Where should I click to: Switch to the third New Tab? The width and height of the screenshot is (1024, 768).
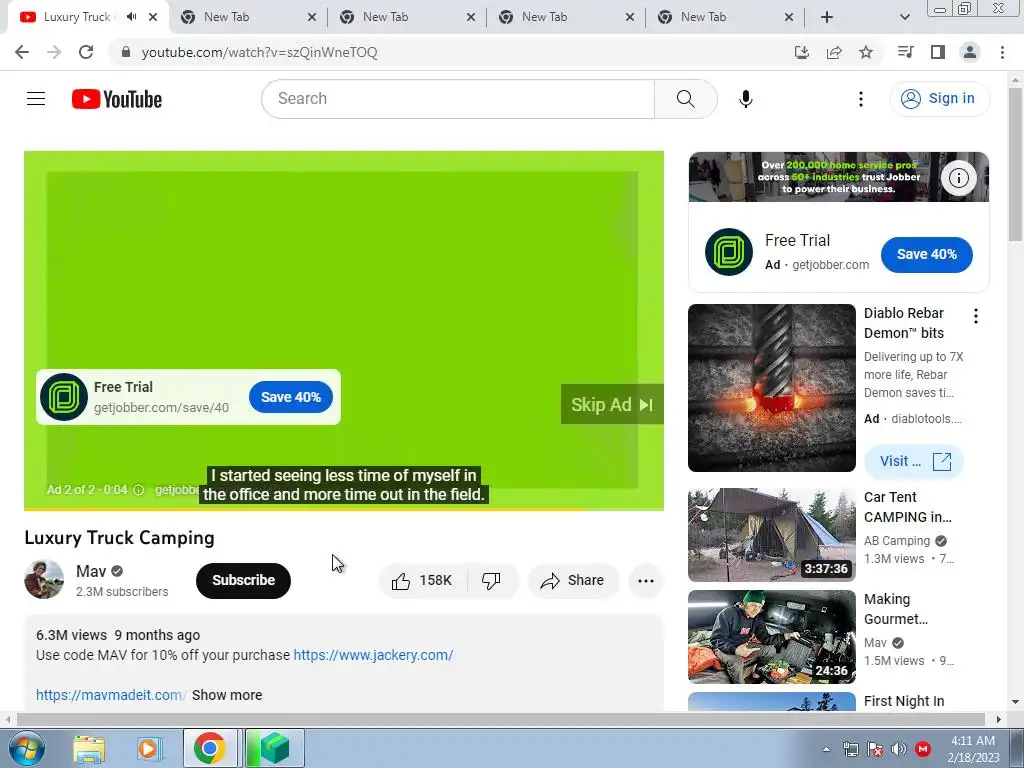pos(545,17)
